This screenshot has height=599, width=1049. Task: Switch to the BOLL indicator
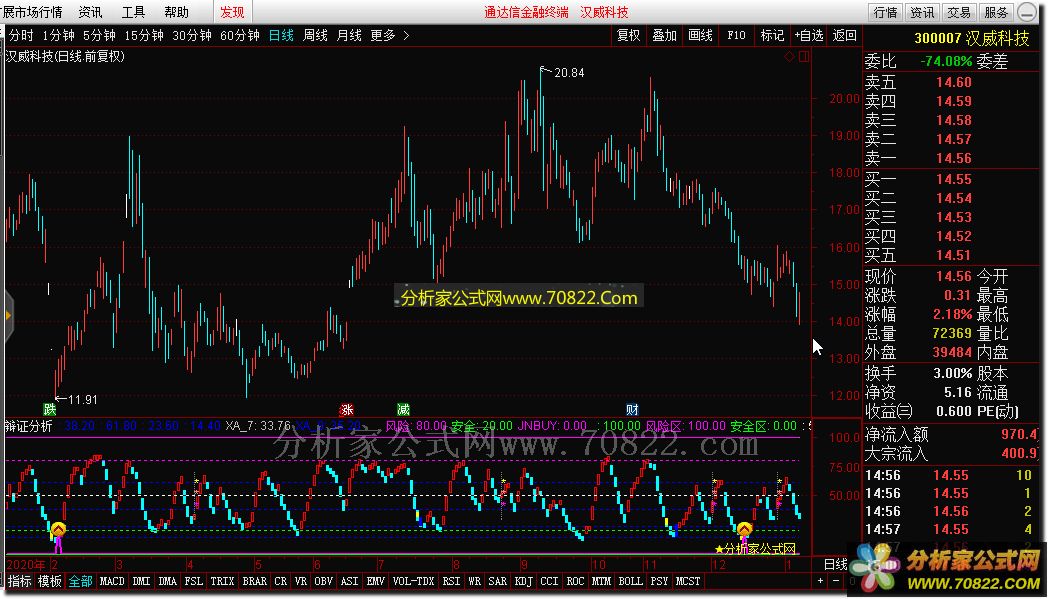(630, 581)
